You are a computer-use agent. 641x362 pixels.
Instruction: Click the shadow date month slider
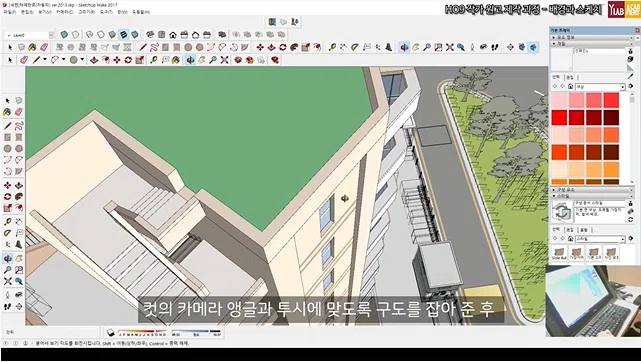(142, 333)
